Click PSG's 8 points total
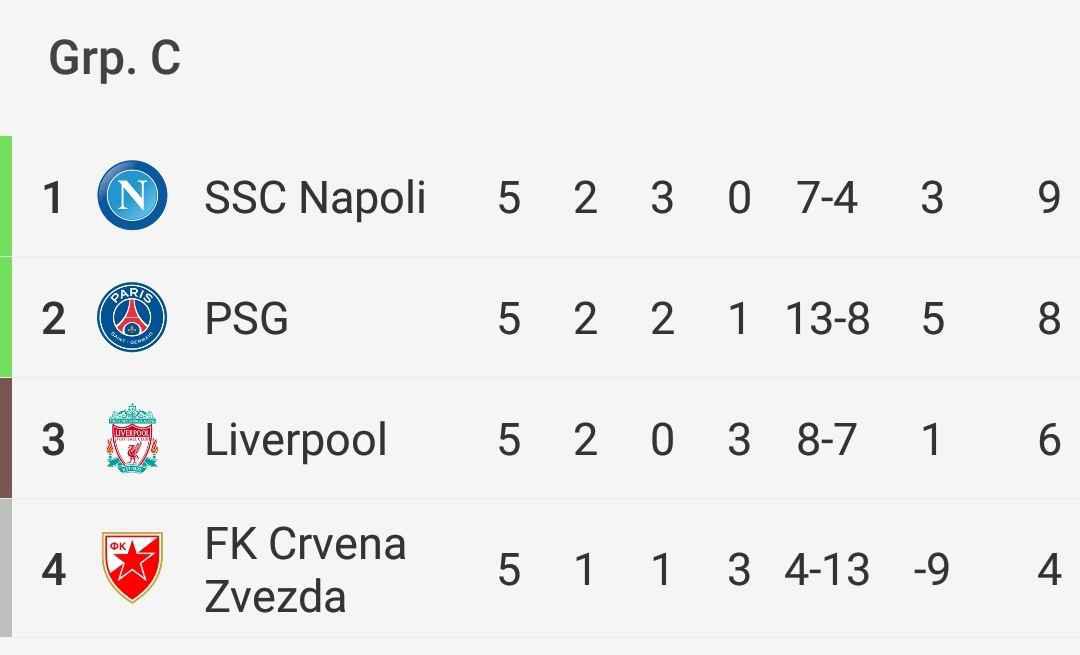Image resolution: width=1080 pixels, height=655 pixels. click(1048, 319)
